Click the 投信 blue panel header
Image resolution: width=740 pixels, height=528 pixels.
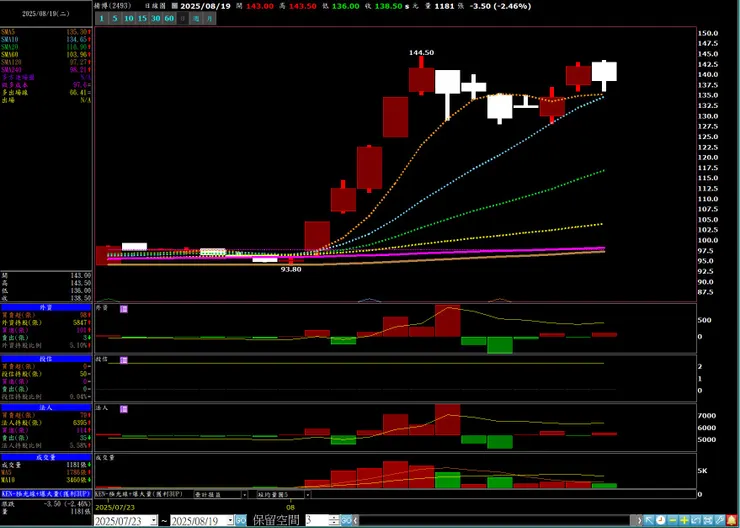click(x=46, y=359)
